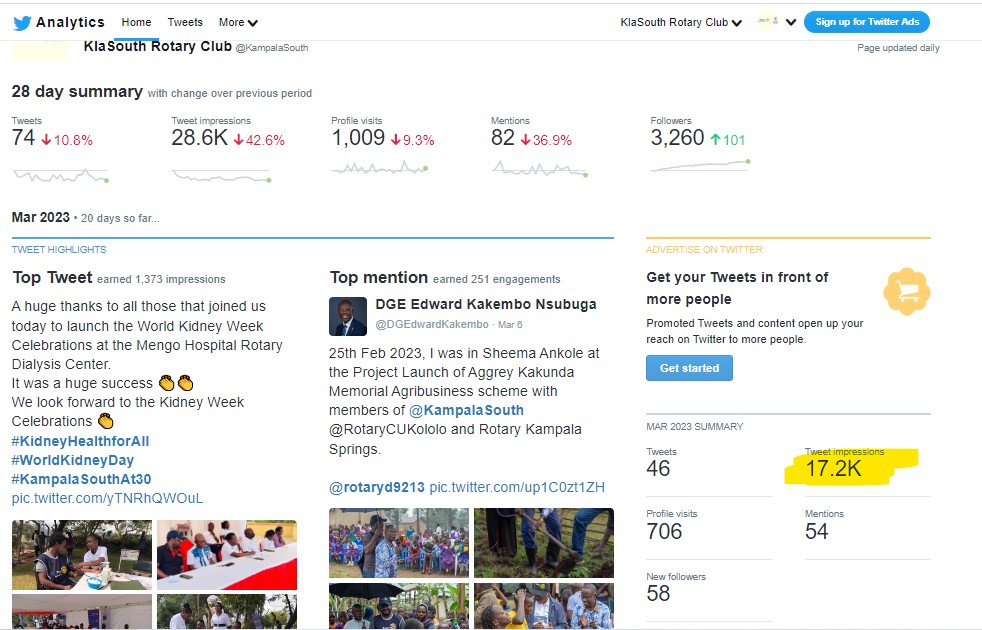The image size is (982, 630).
Task: Click the 17.2K tweet impressions figure
Action: pyautogui.click(x=834, y=468)
